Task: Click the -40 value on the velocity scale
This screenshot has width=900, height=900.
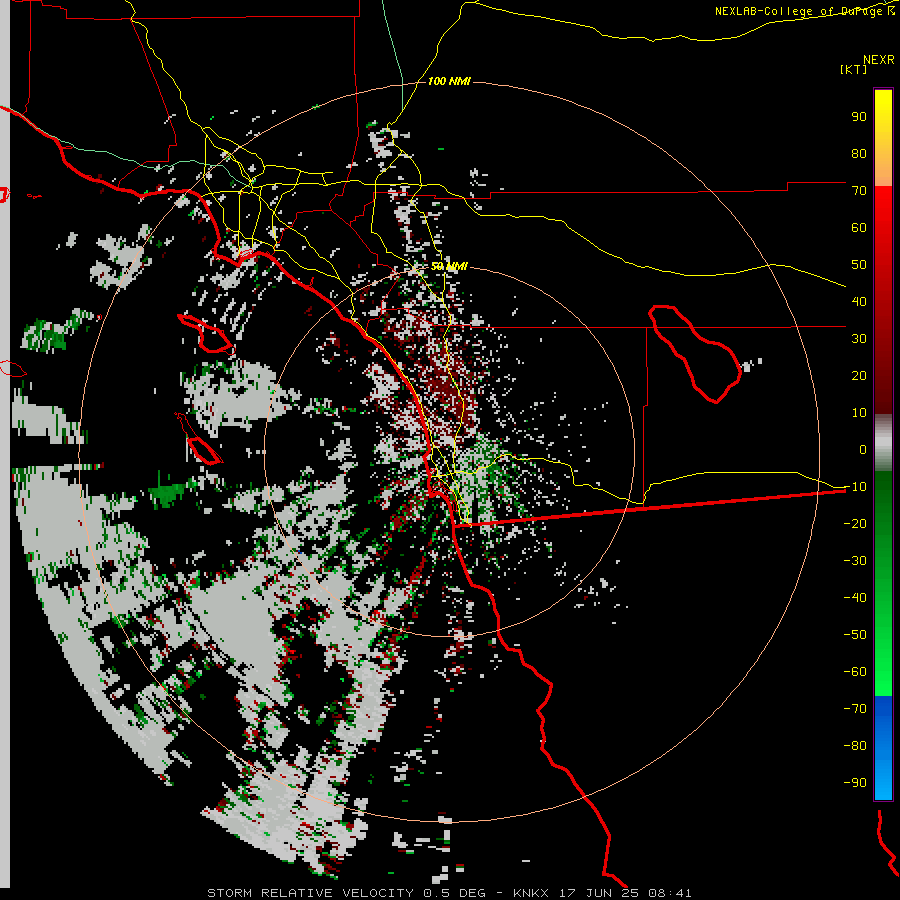Action: [x=855, y=598]
